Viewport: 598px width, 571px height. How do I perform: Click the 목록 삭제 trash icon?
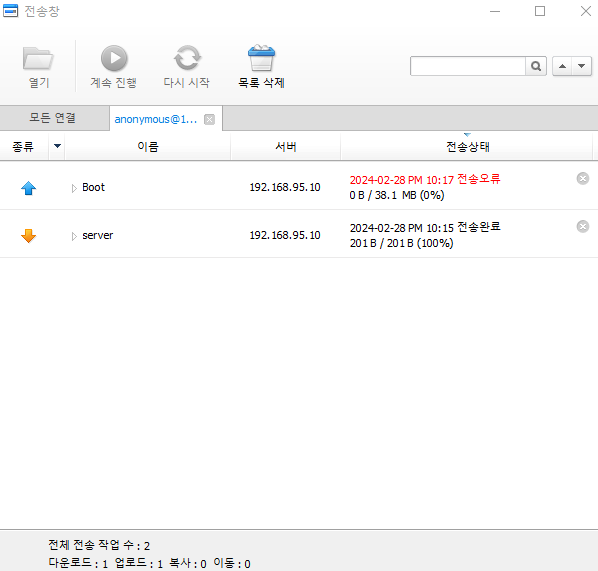click(x=261, y=58)
